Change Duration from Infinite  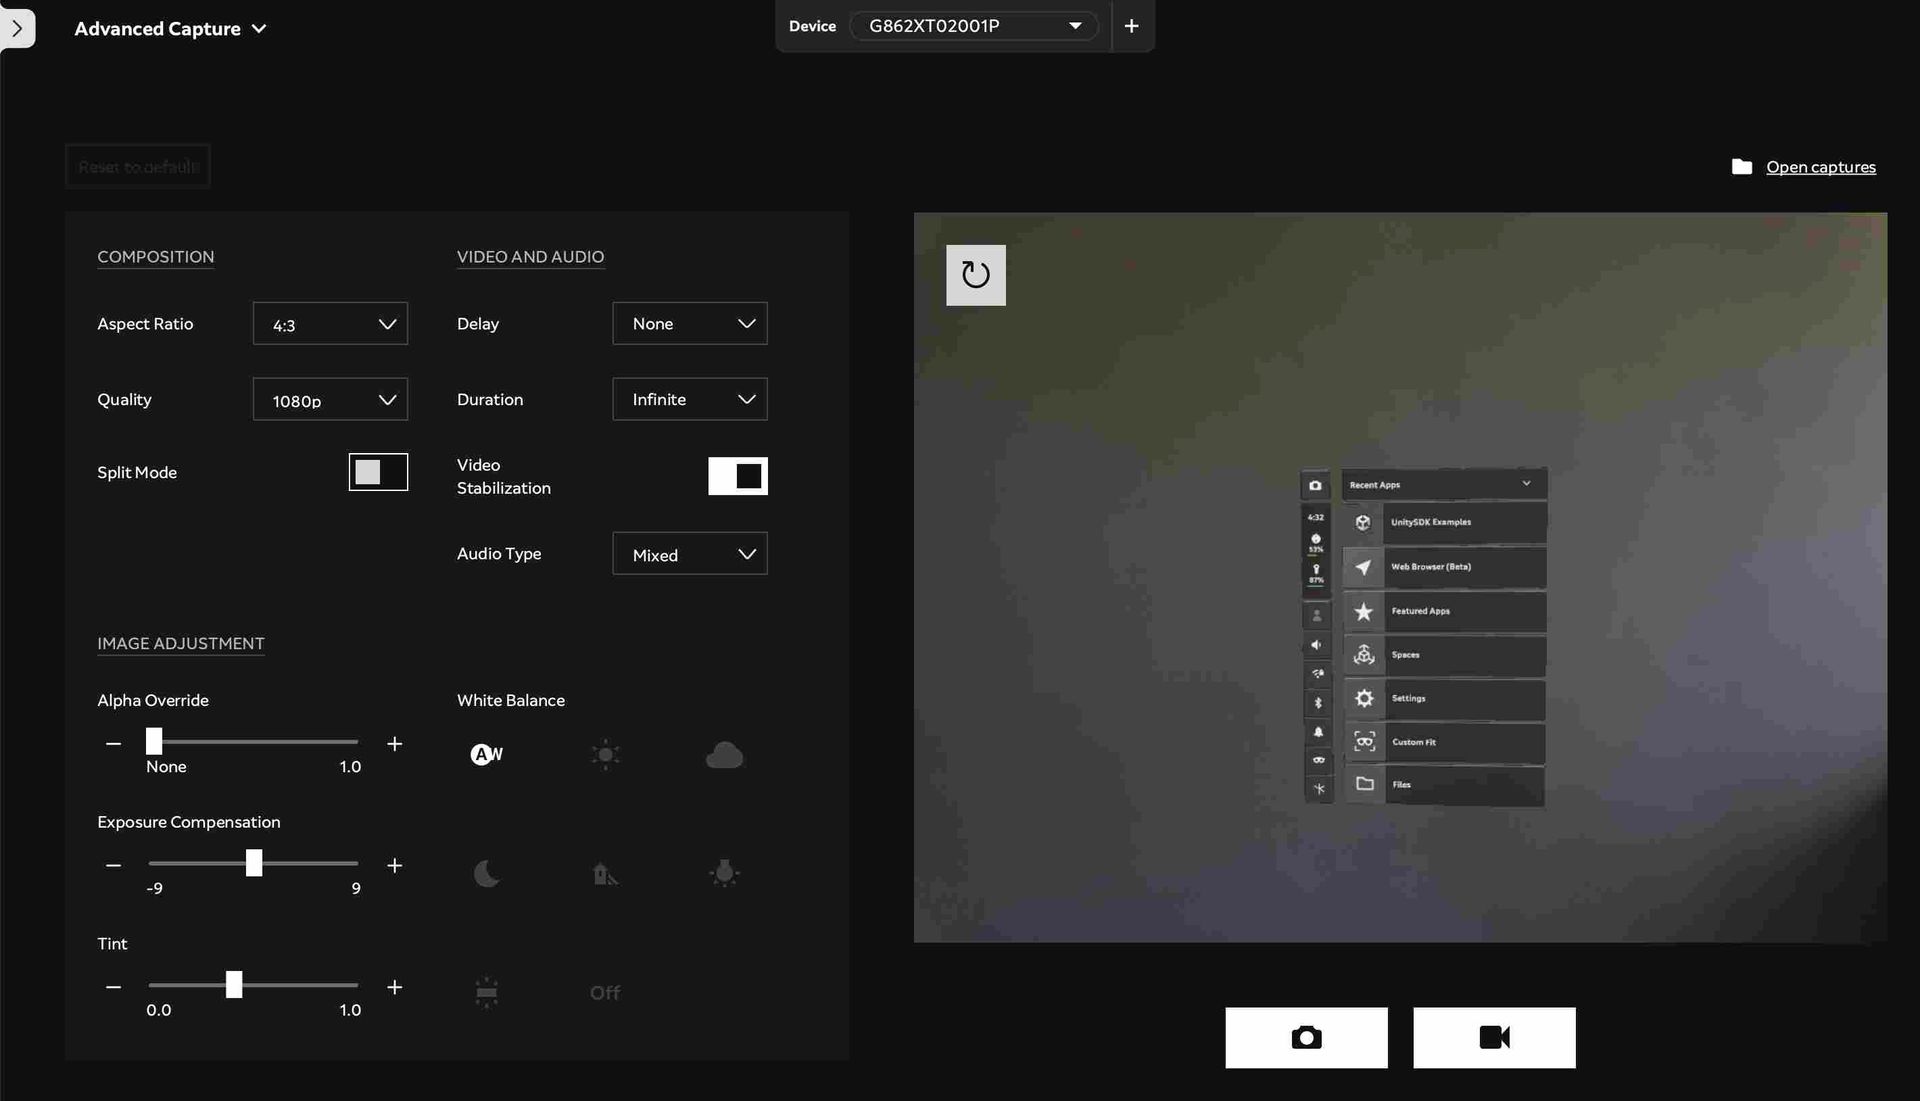[x=689, y=399]
